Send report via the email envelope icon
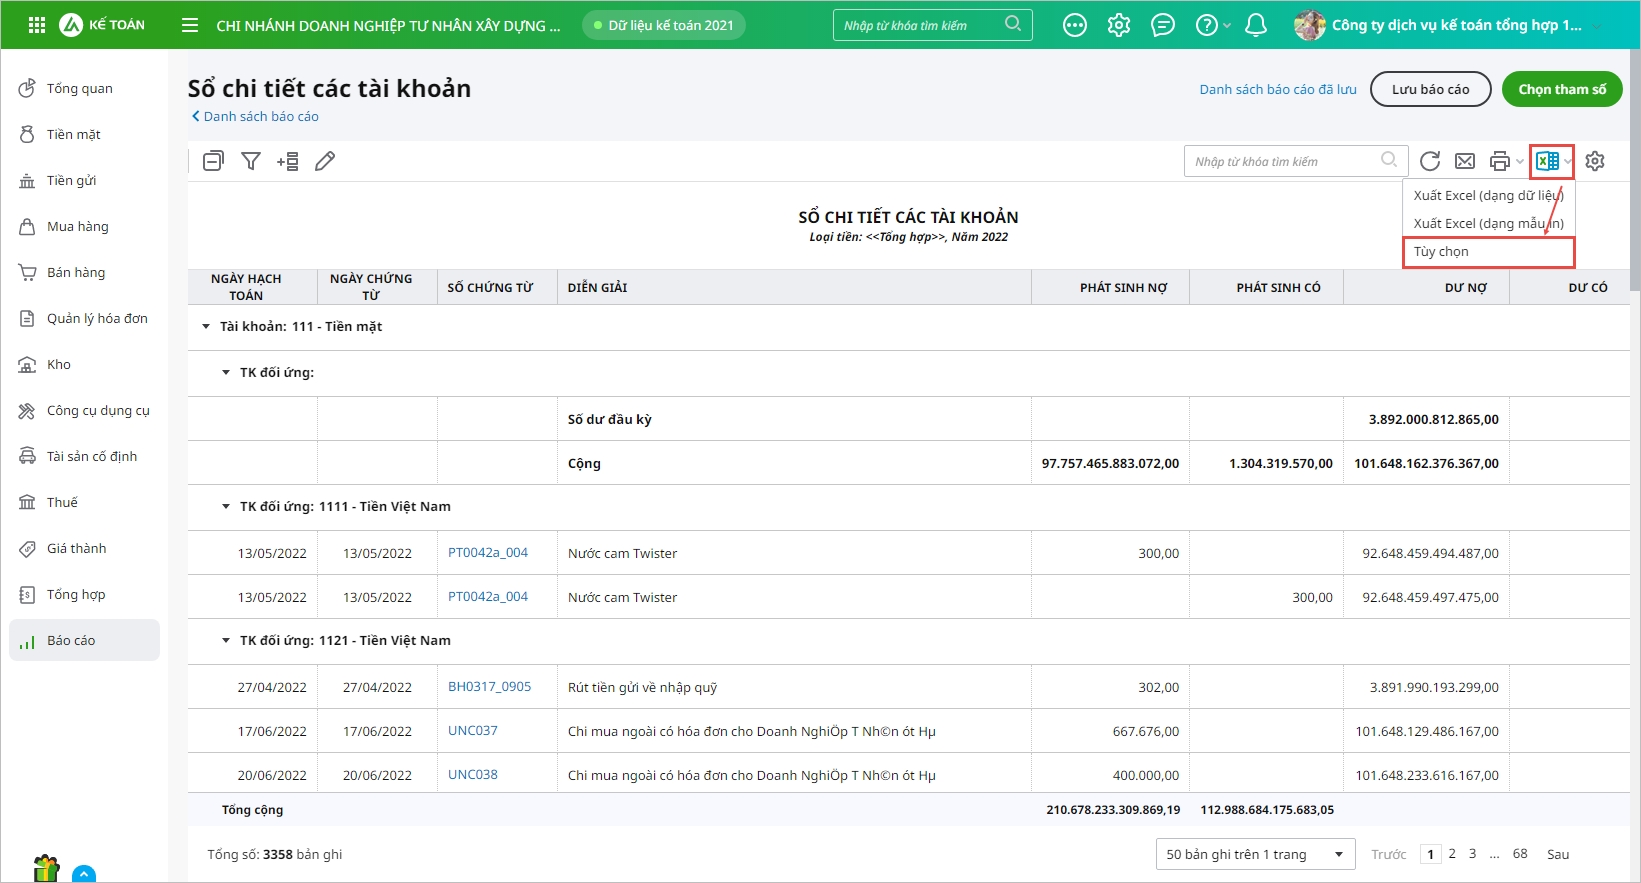Image resolution: width=1641 pixels, height=883 pixels. point(1465,161)
